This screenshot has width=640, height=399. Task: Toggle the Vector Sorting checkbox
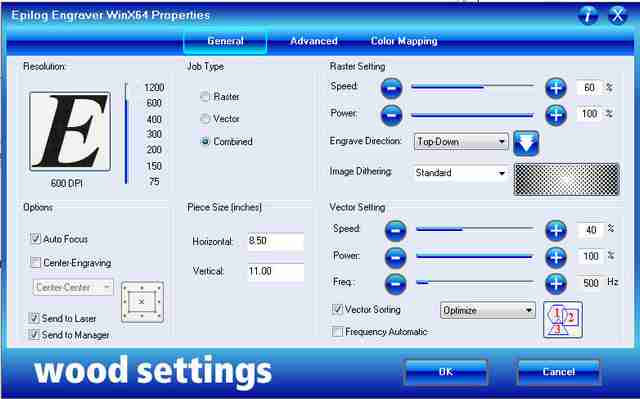click(x=337, y=309)
